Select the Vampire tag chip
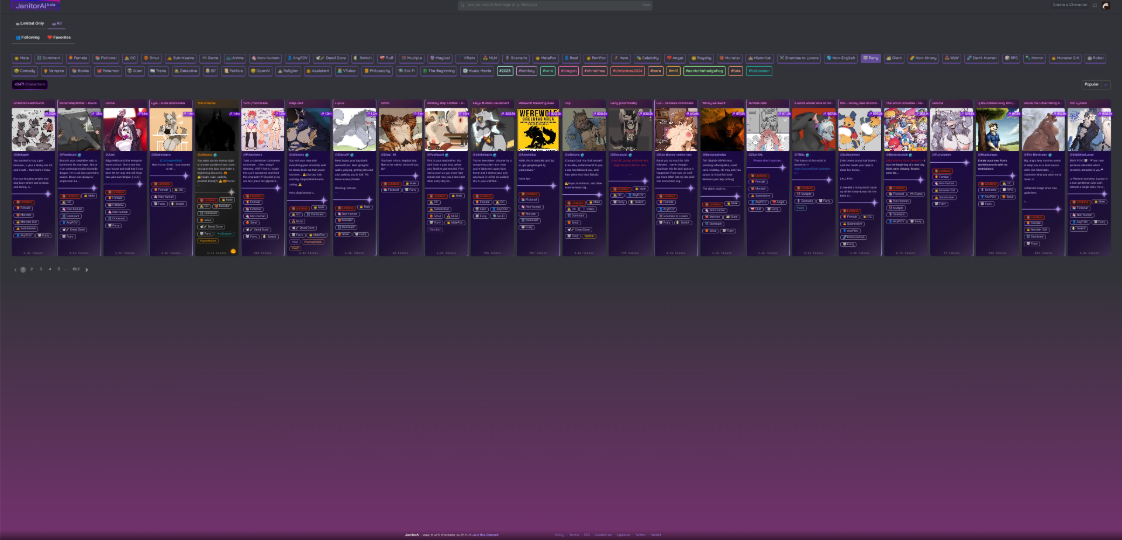The width and height of the screenshot is (1122, 540). (53, 71)
